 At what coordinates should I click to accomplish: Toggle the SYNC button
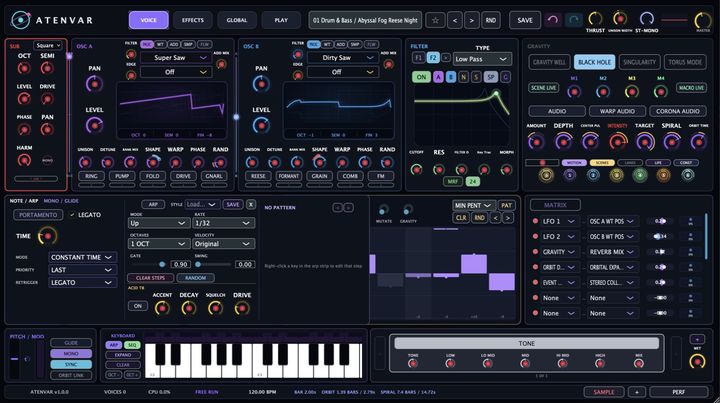point(71,364)
